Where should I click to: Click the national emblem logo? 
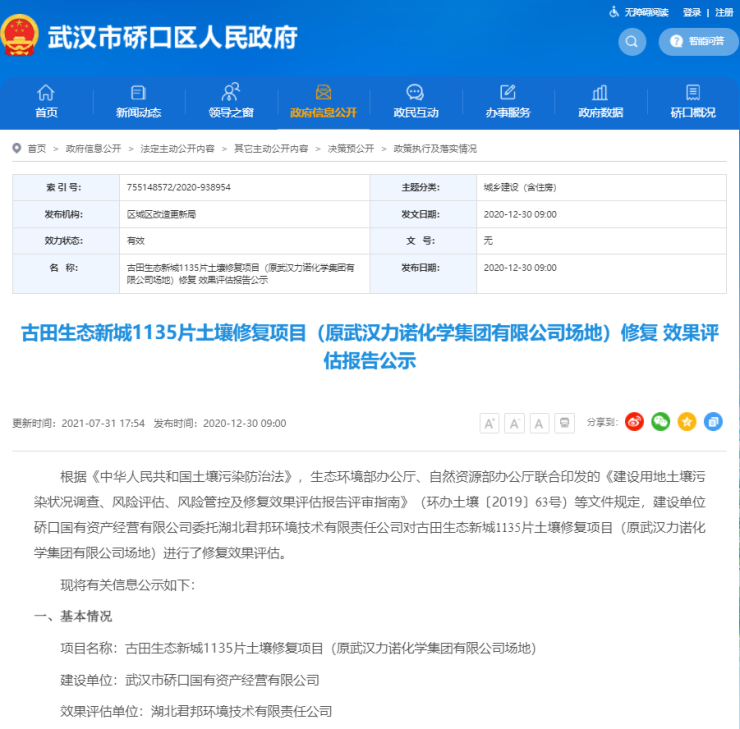pos(19,35)
